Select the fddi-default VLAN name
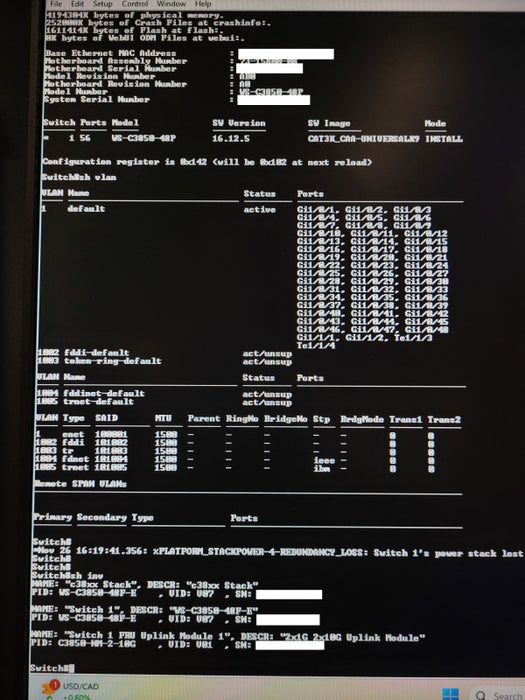525x700 pixels. tap(96, 353)
